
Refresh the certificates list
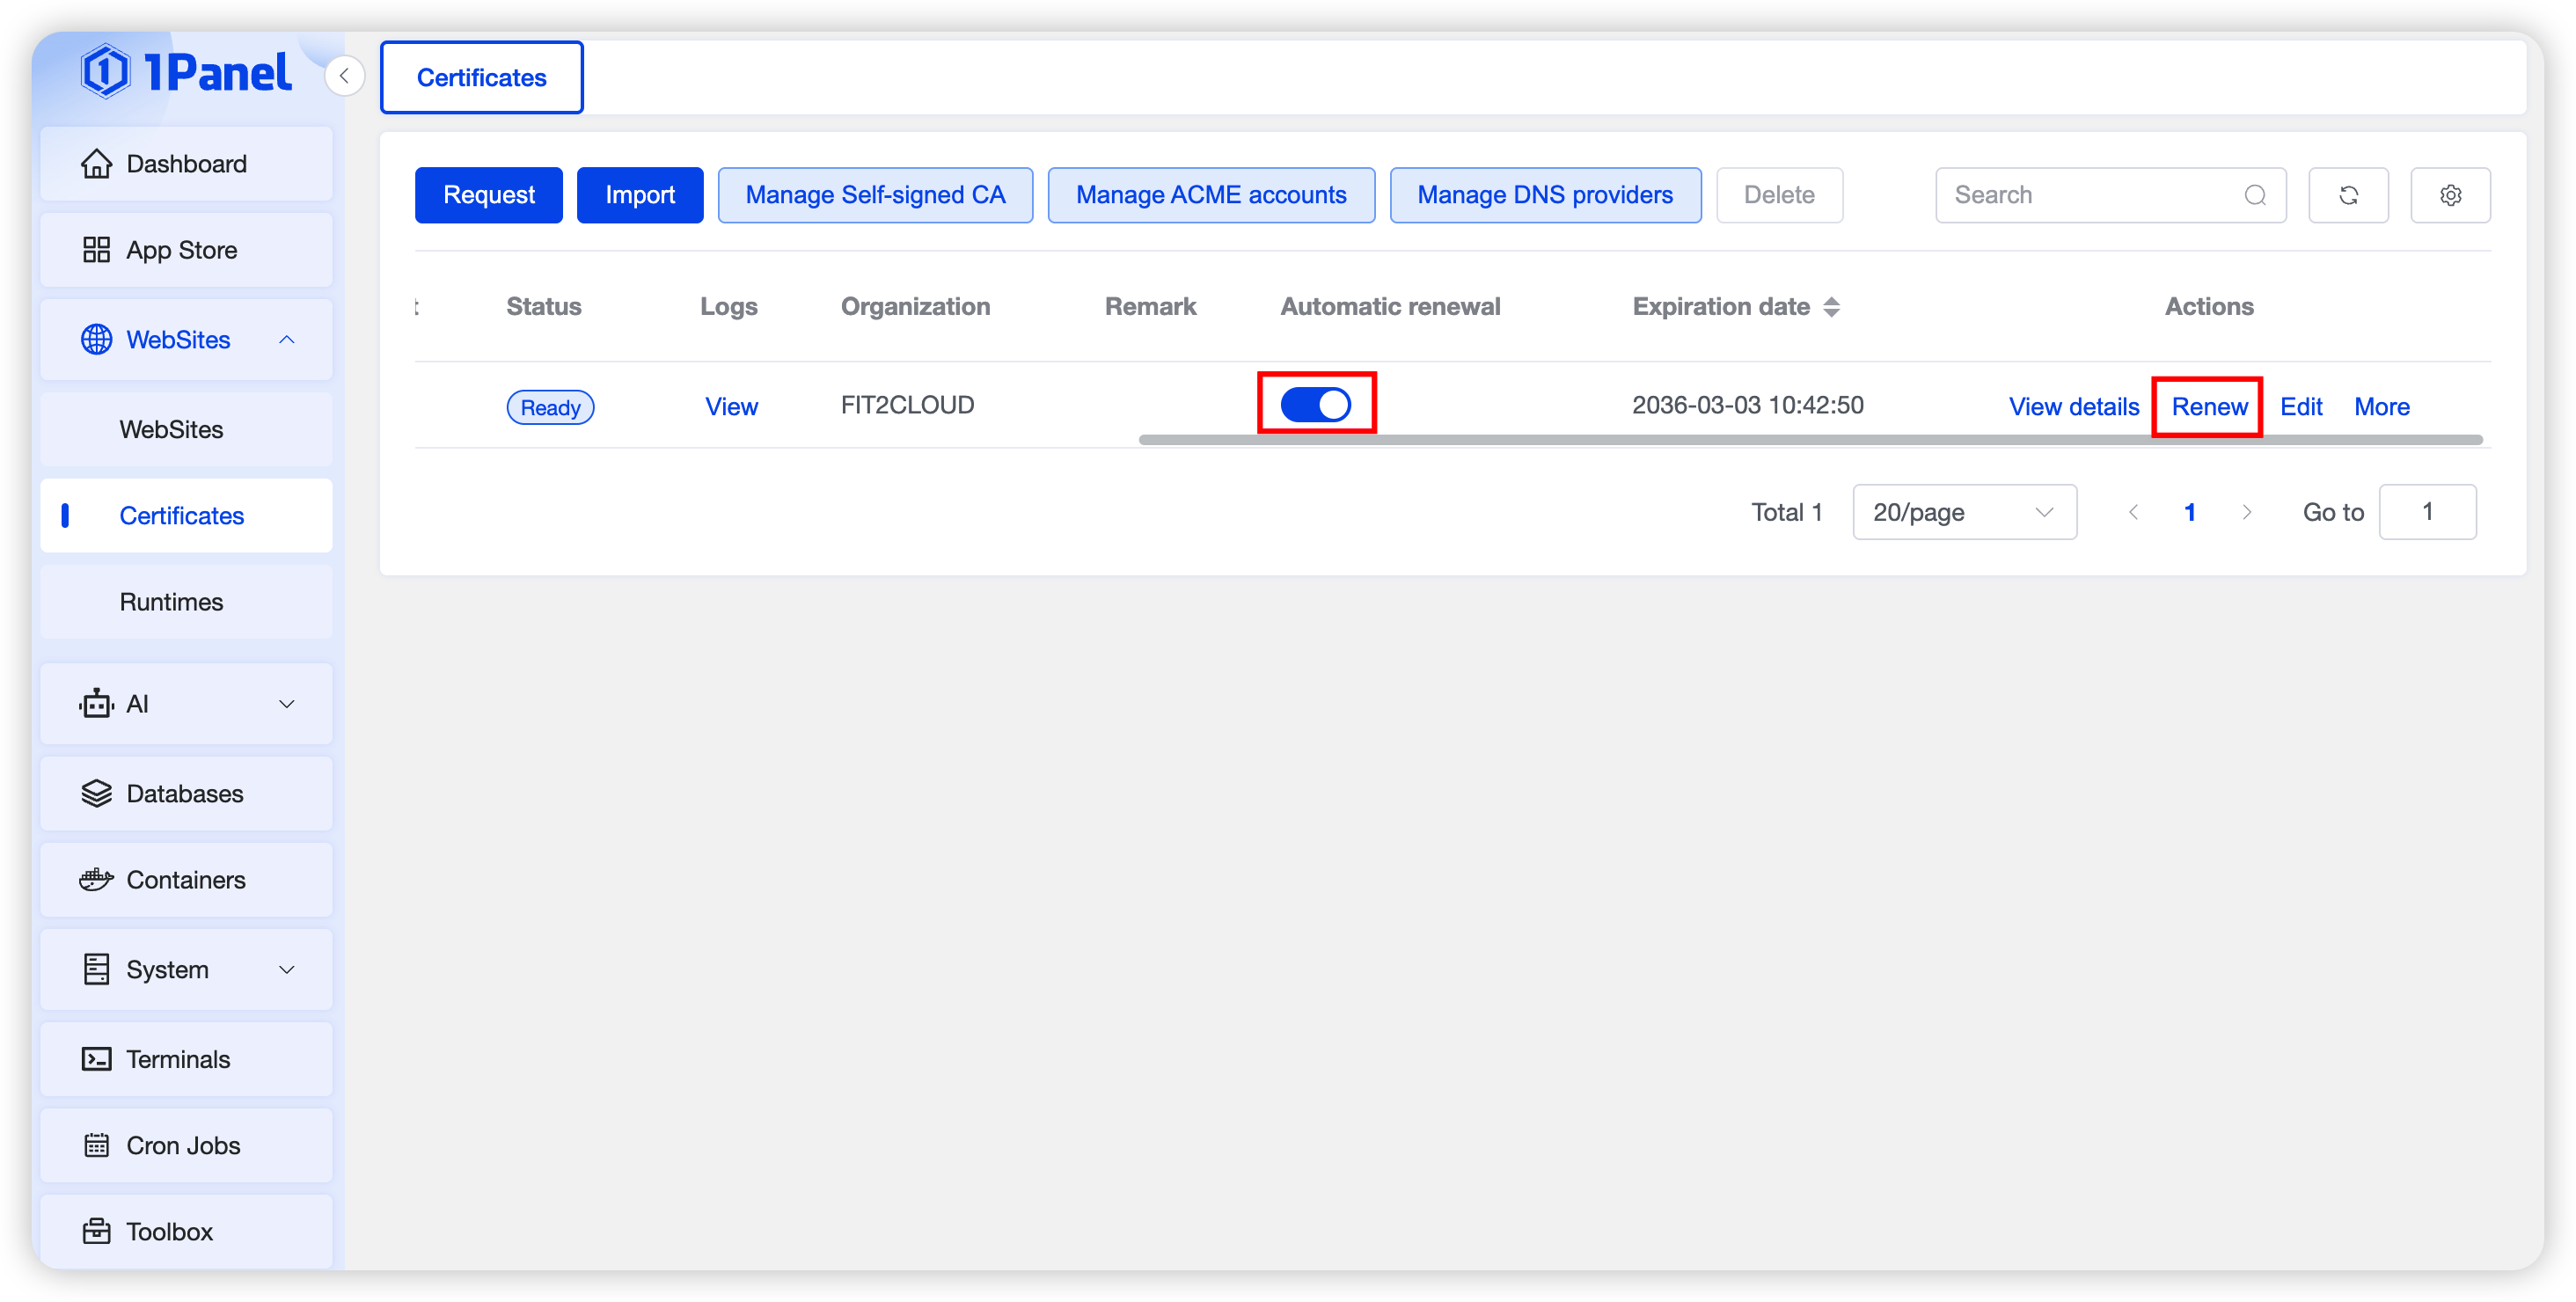coord(2347,195)
